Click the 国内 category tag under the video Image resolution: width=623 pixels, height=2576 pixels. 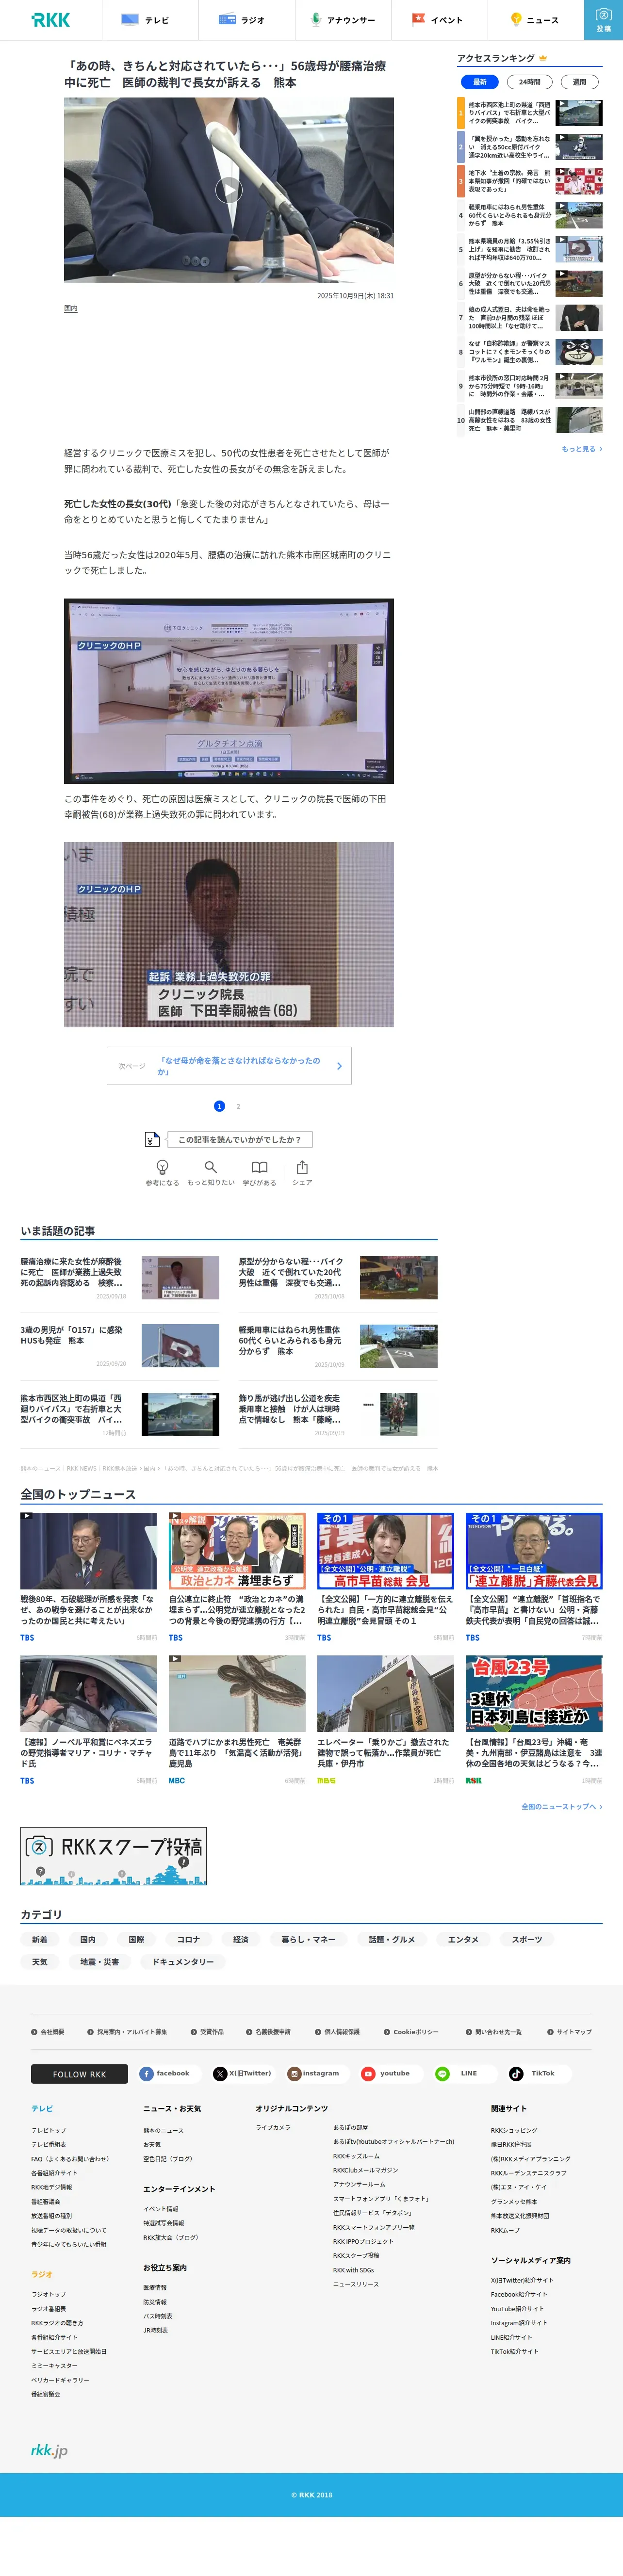point(71,309)
